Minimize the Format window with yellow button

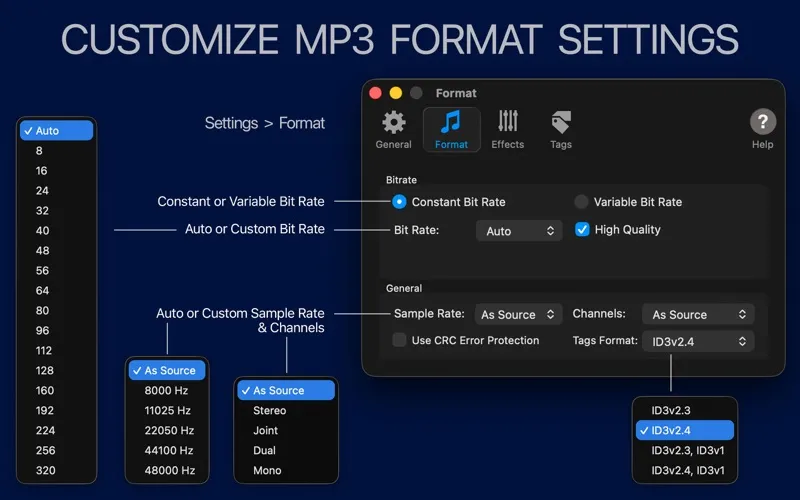(x=396, y=93)
